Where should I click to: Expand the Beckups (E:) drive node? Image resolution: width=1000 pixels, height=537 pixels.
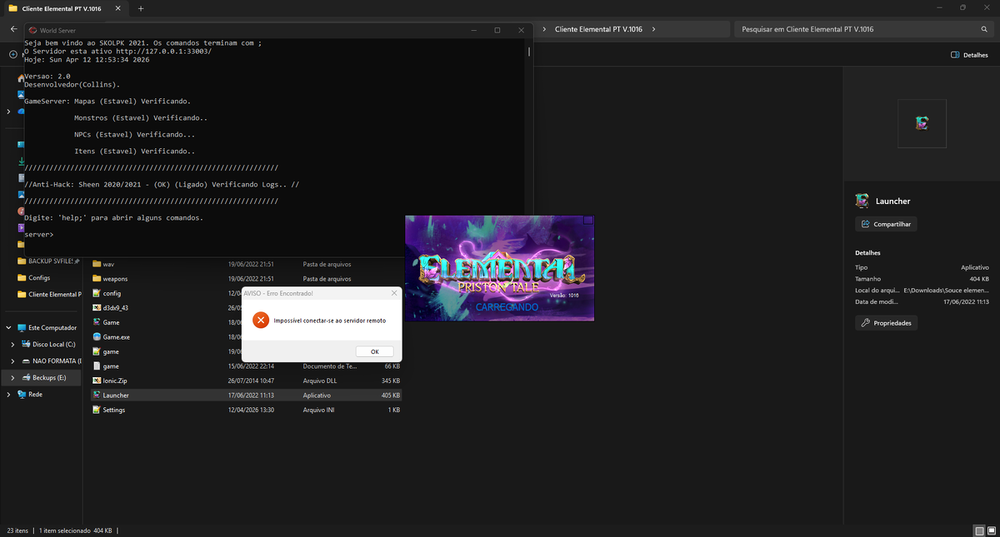12,378
